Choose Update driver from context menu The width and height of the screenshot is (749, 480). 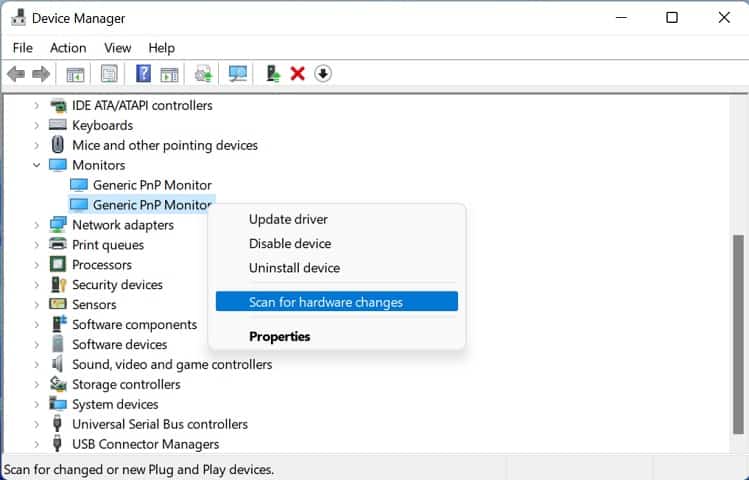click(337, 219)
